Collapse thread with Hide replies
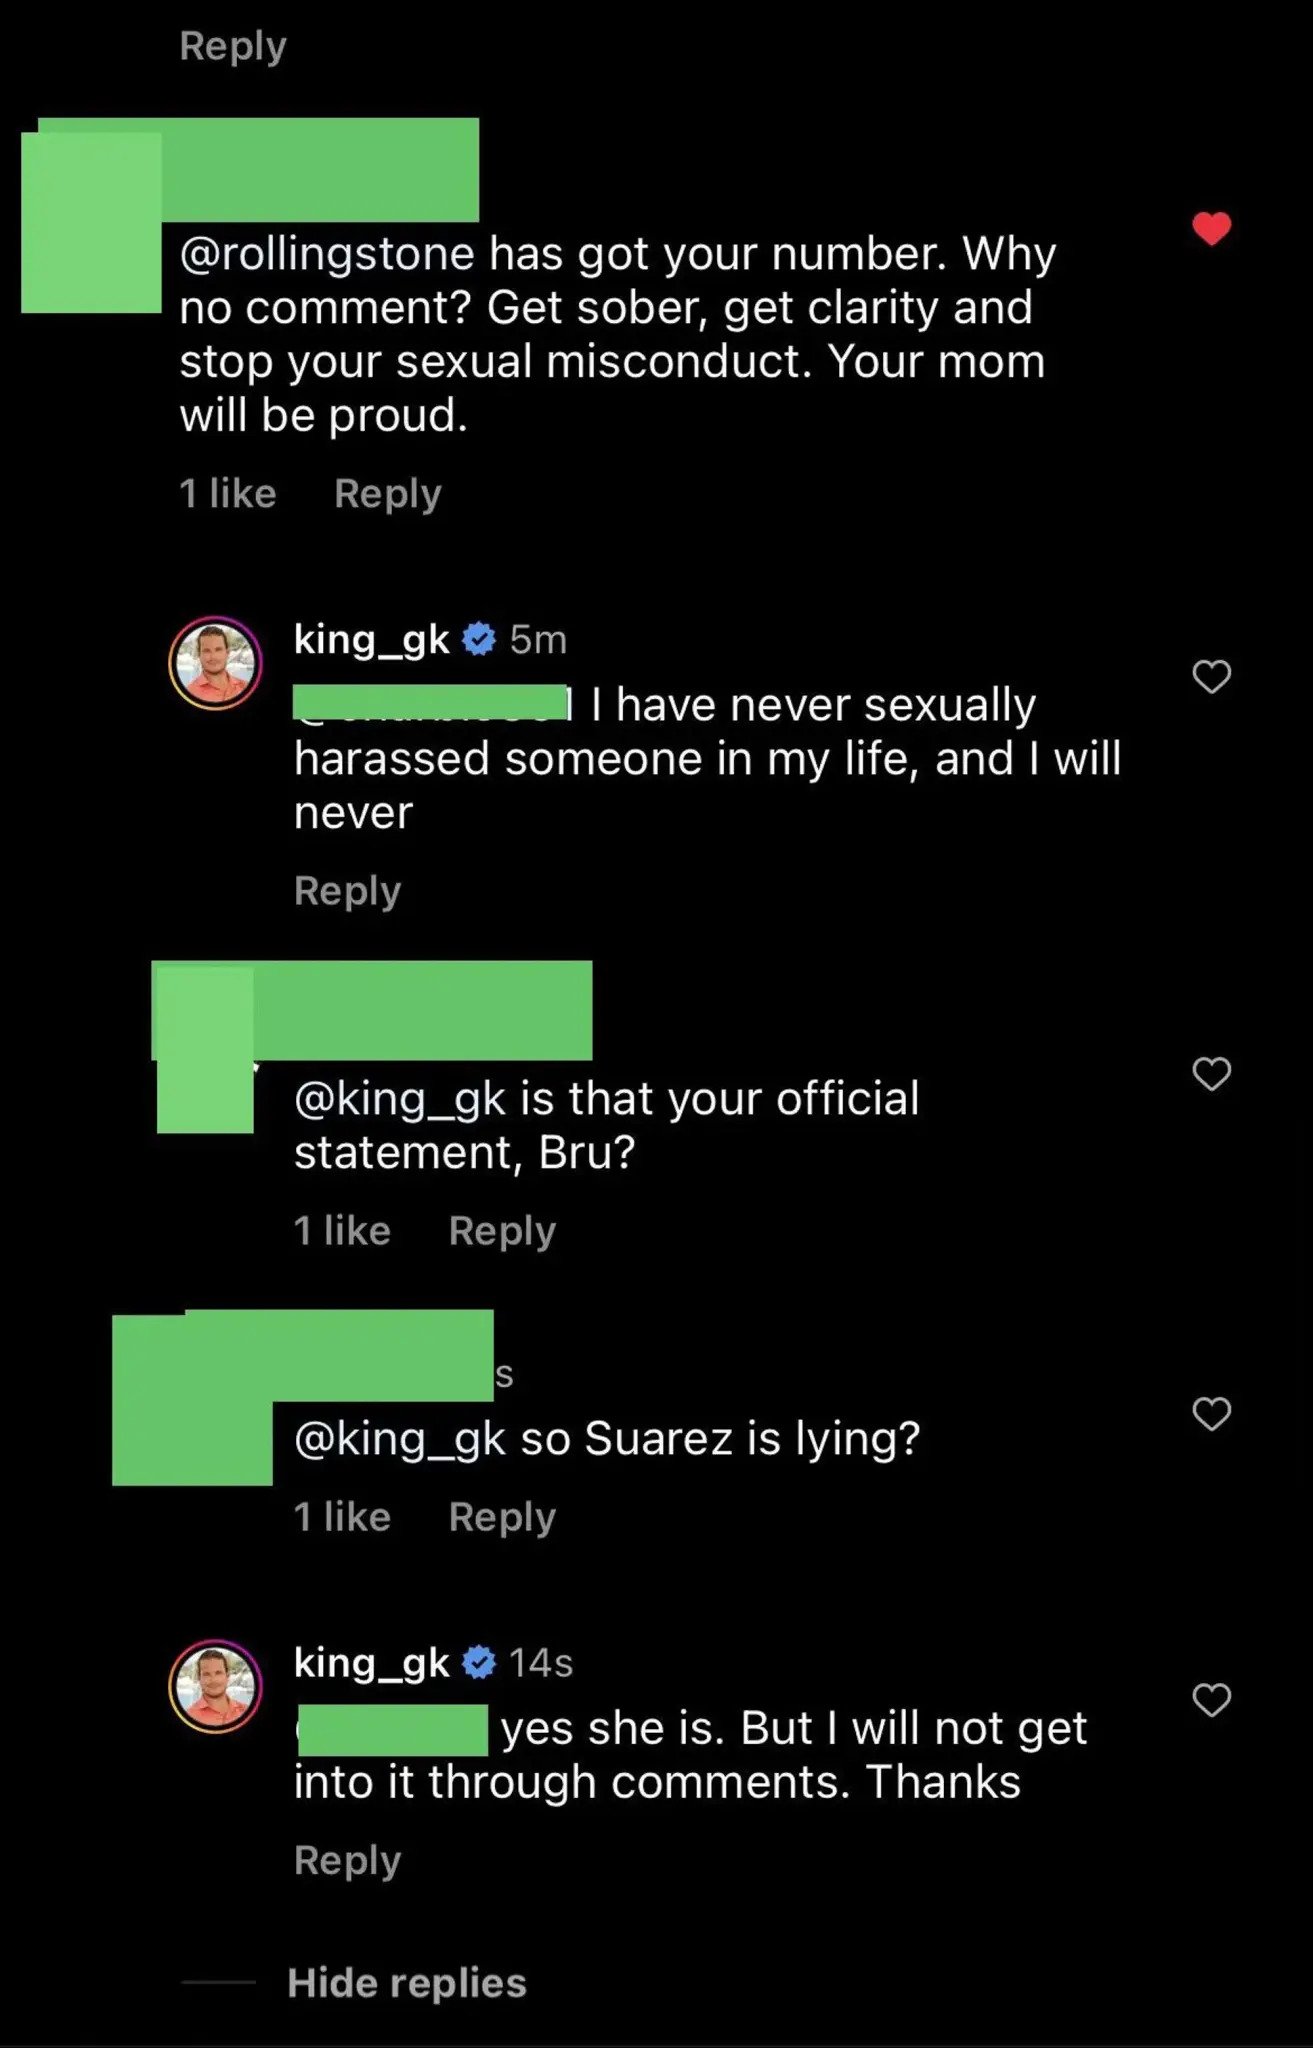Image resolution: width=1313 pixels, height=2048 pixels. click(x=406, y=1983)
